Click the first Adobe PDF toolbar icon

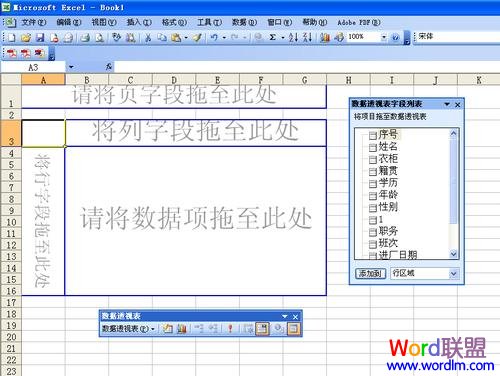pos(12,53)
